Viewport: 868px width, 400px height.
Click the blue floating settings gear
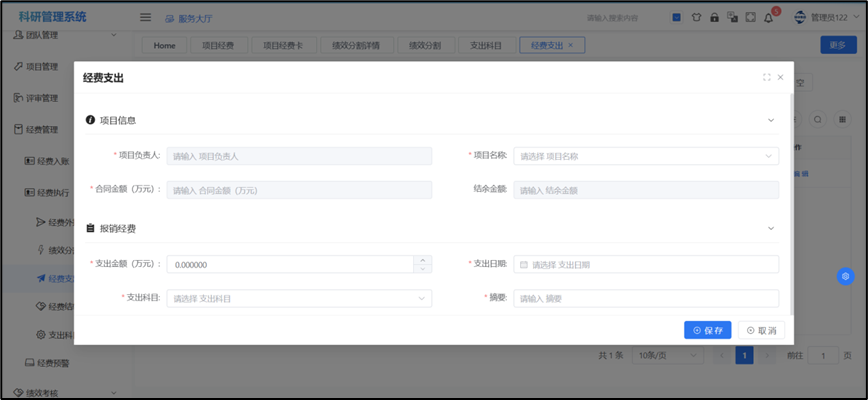click(x=845, y=276)
